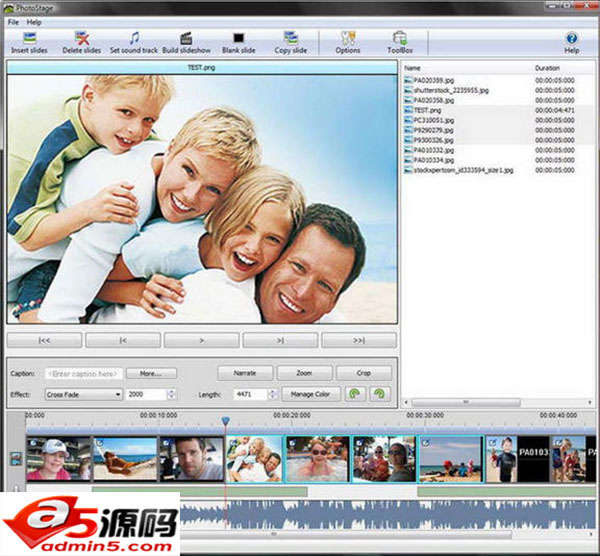Image resolution: width=600 pixels, height=556 pixels.
Task: Open the File menu
Action: tap(13, 21)
